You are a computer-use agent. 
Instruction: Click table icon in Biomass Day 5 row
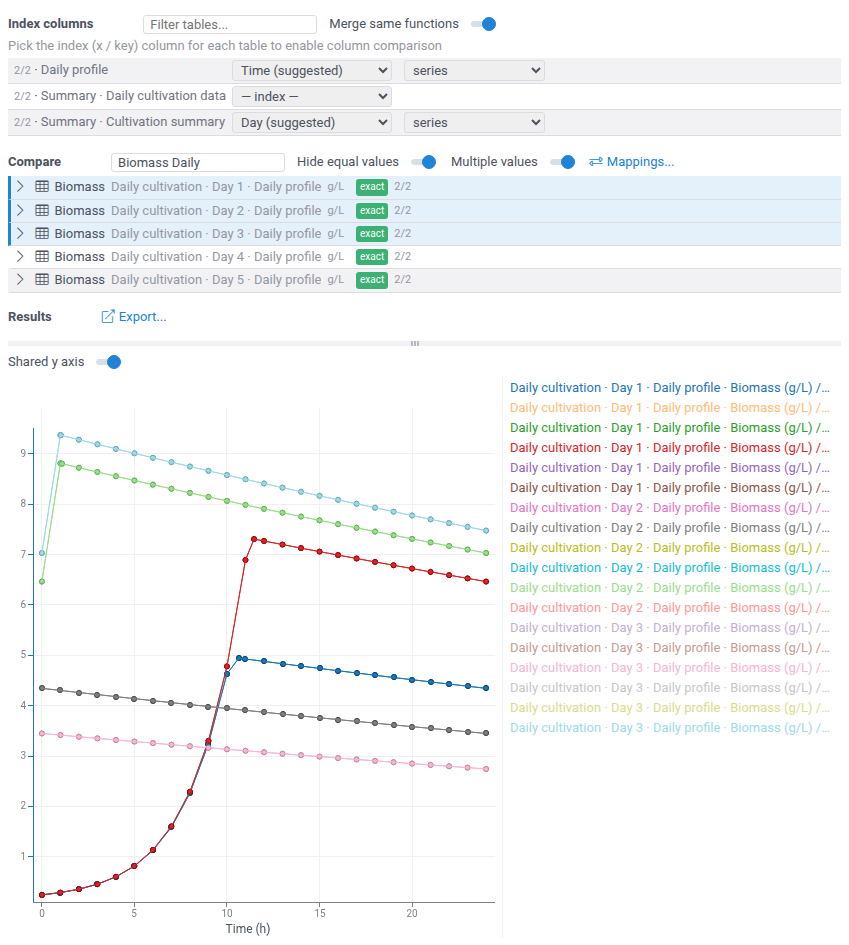pyautogui.click(x=42, y=280)
